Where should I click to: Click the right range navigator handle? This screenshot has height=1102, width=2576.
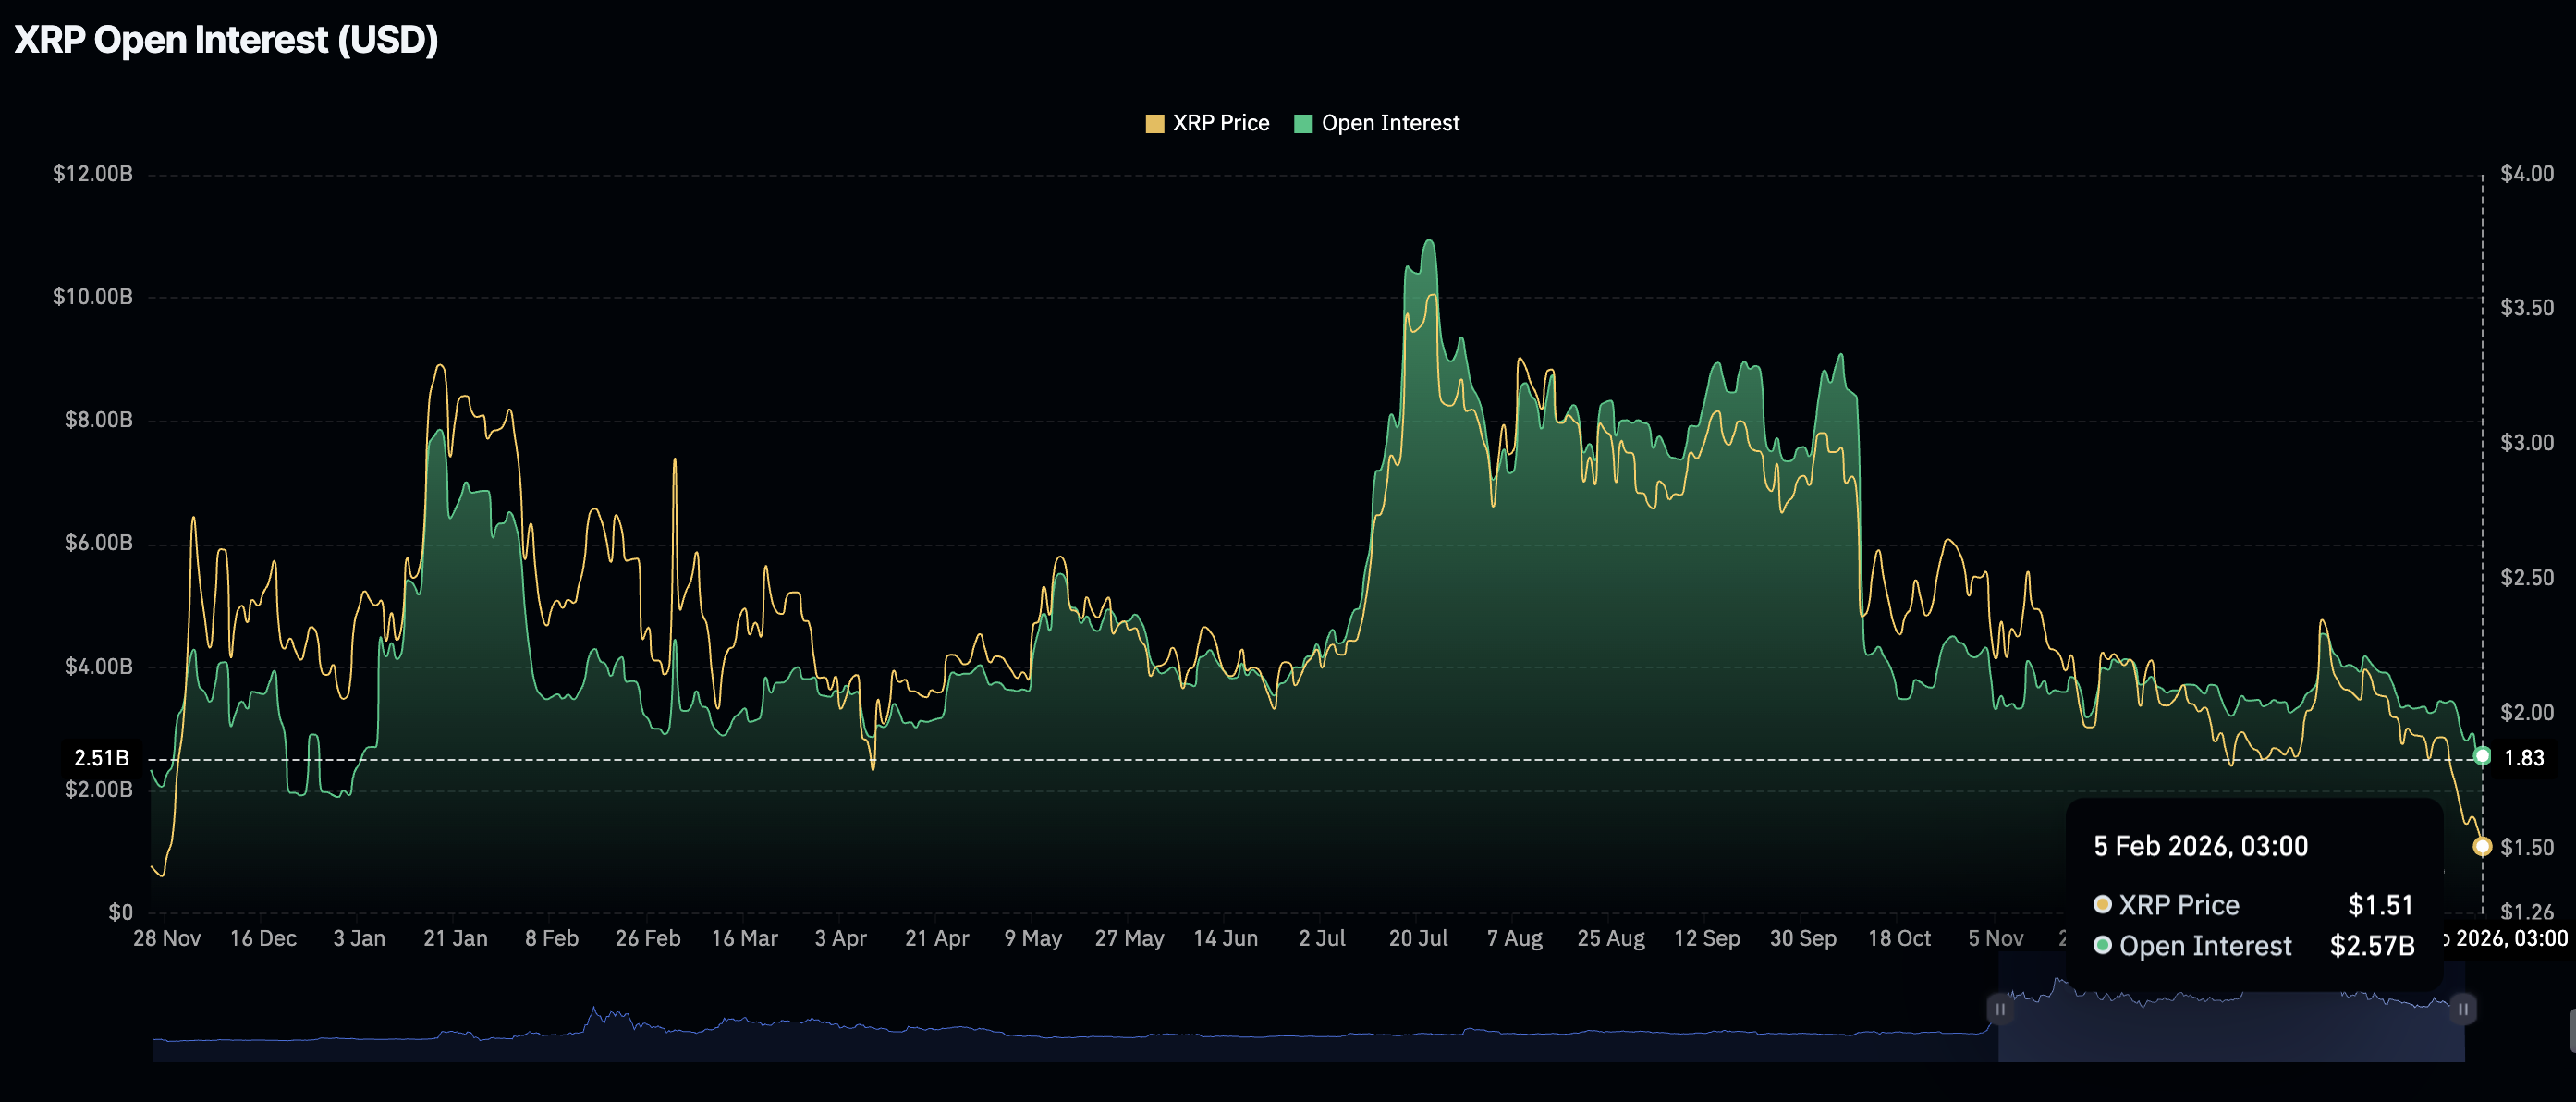point(2463,1009)
